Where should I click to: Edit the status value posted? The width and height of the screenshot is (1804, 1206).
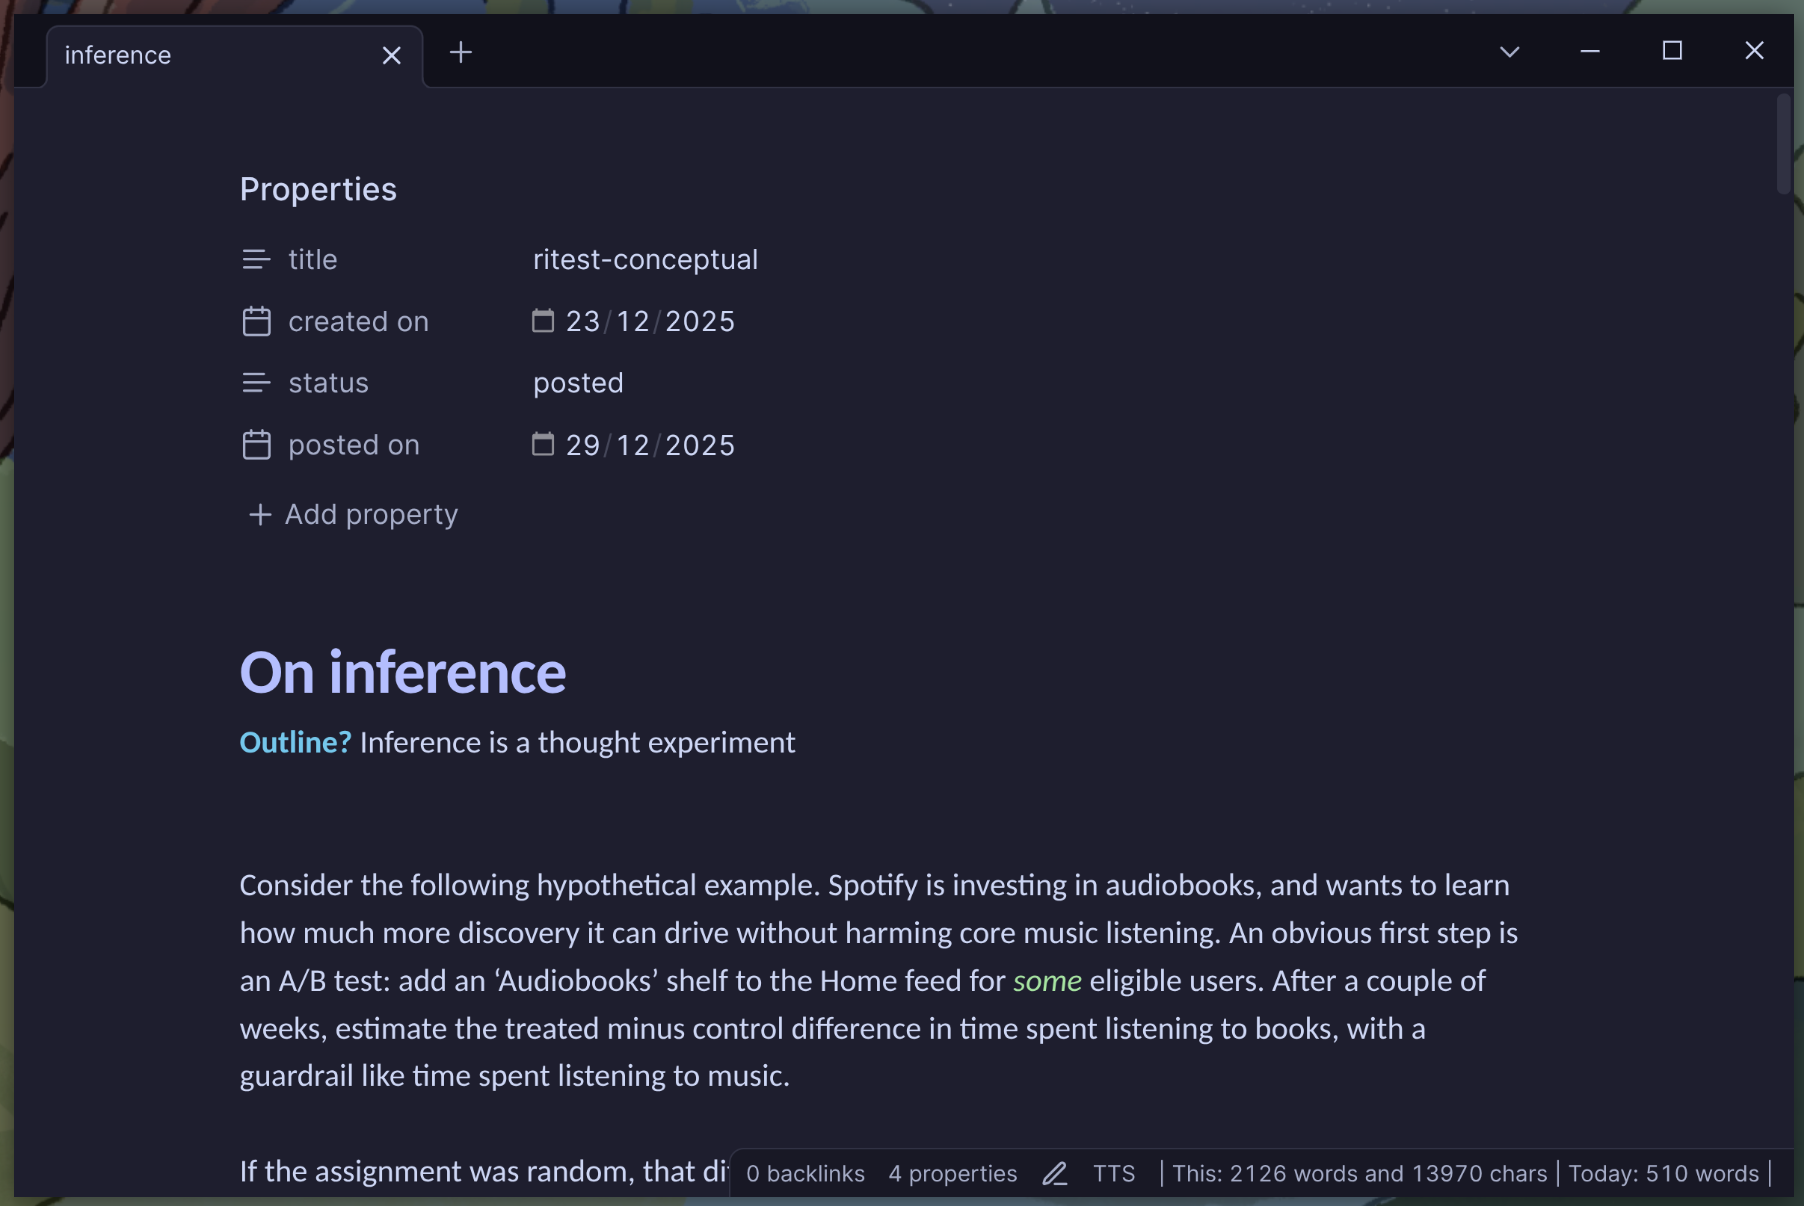coord(578,383)
